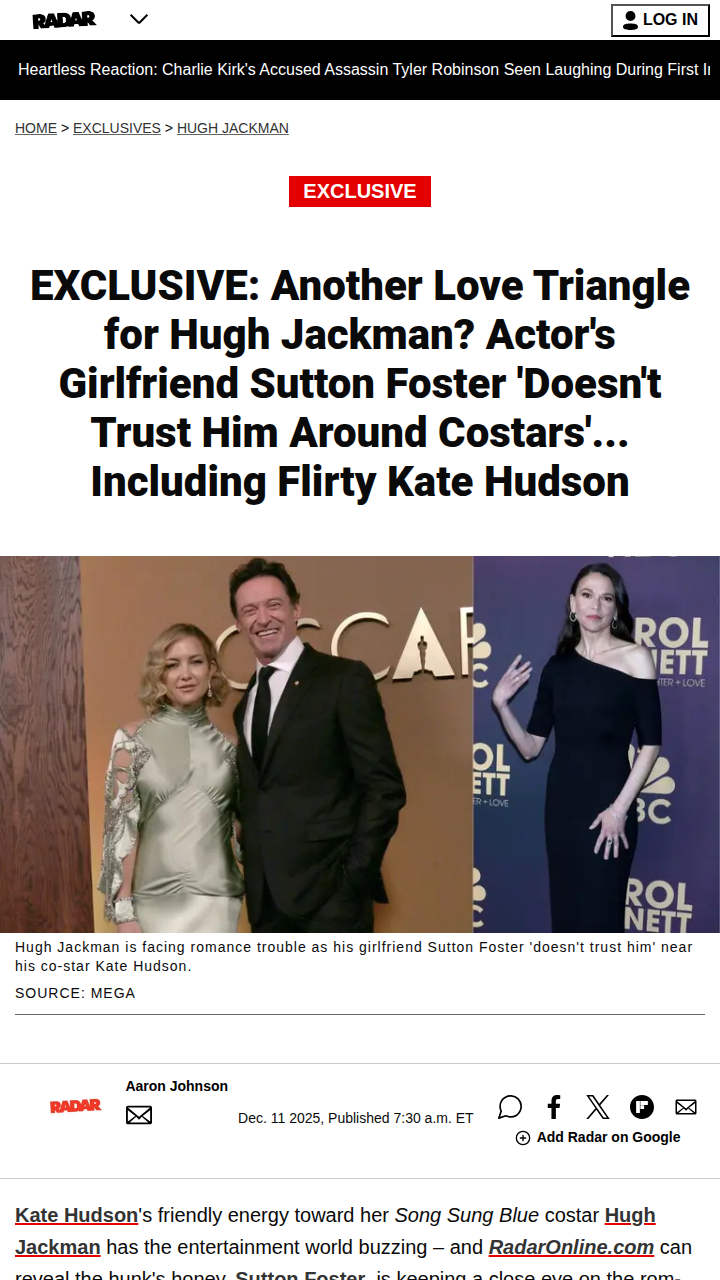Click the LOG IN button
This screenshot has width=720, height=1280.
[x=660, y=20]
